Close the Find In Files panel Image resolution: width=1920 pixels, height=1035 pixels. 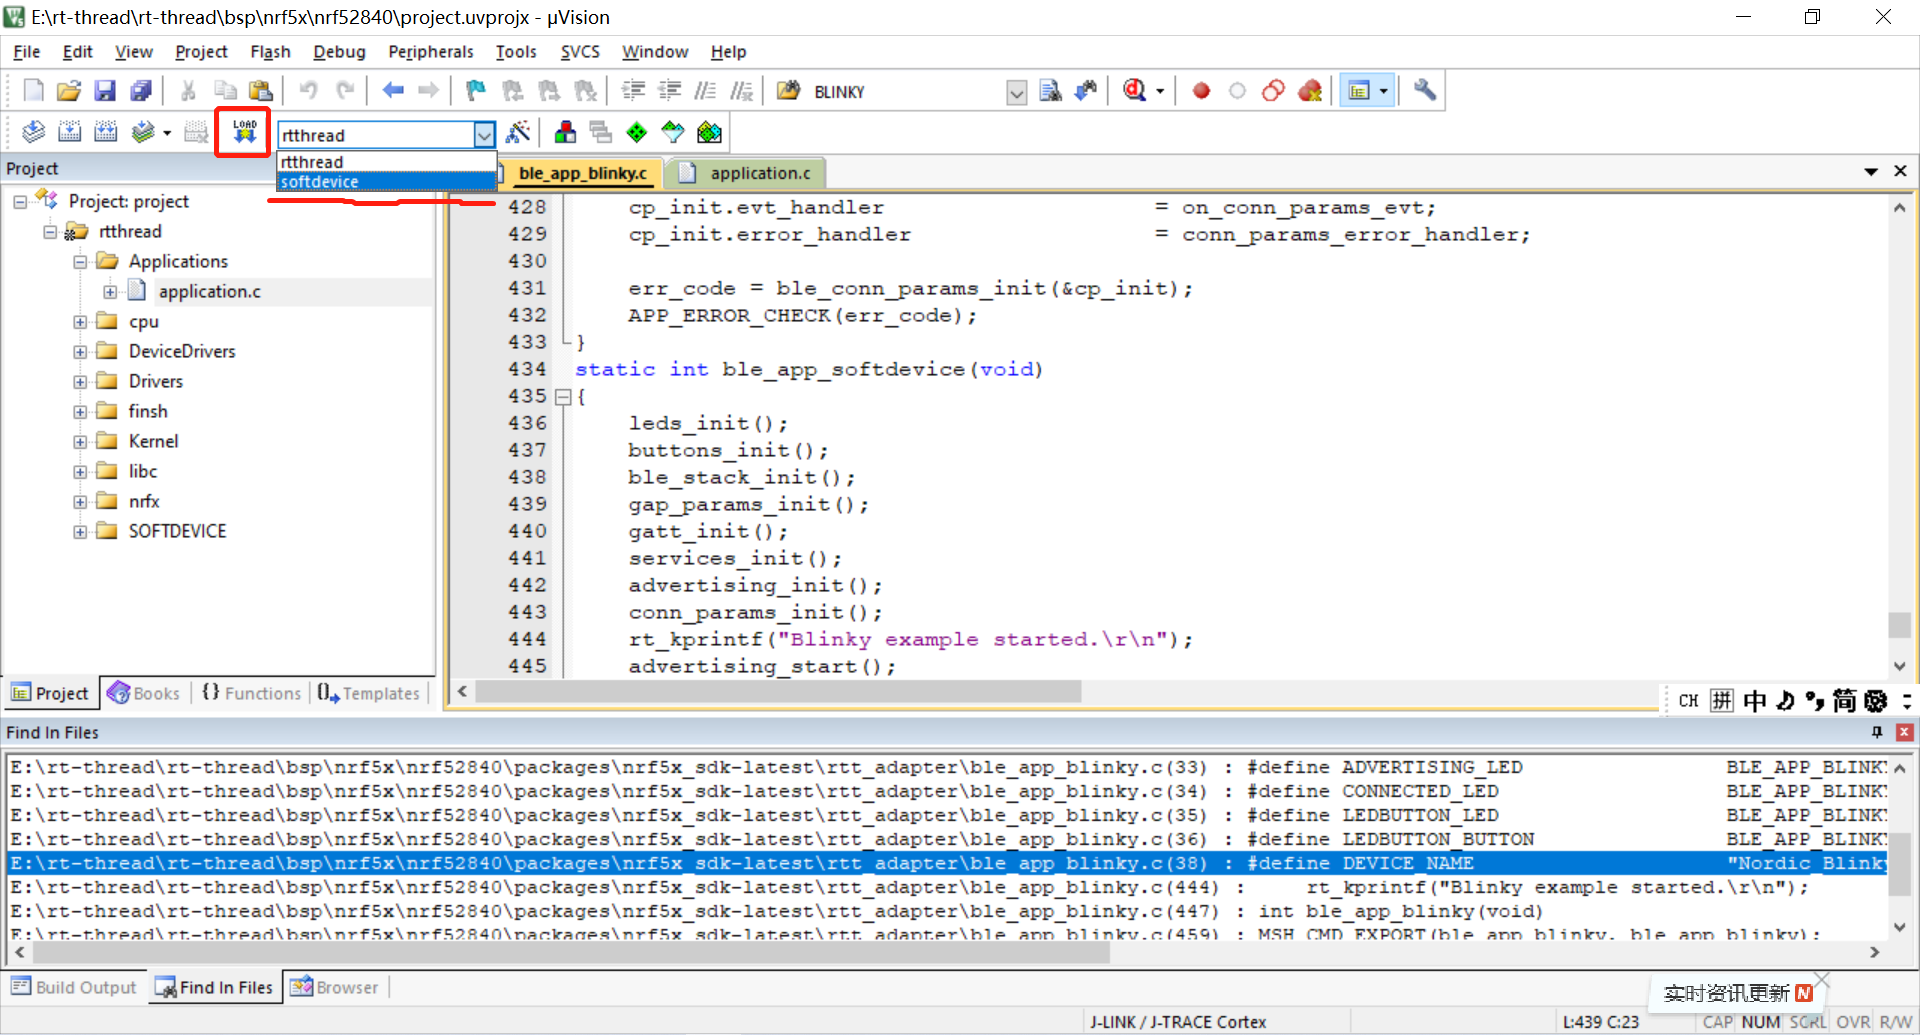[x=1904, y=733]
